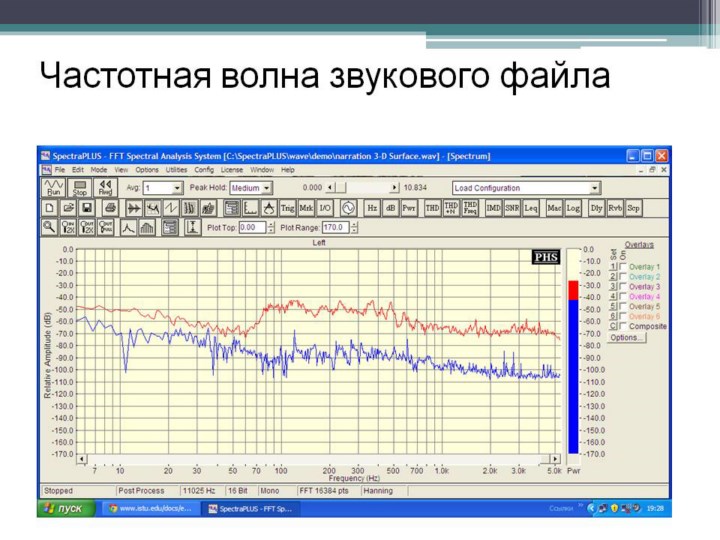Image resolution: width=720 pixels, height=540 pixels.
Task: Click the THD measurement button
Action: coord(432,208)
